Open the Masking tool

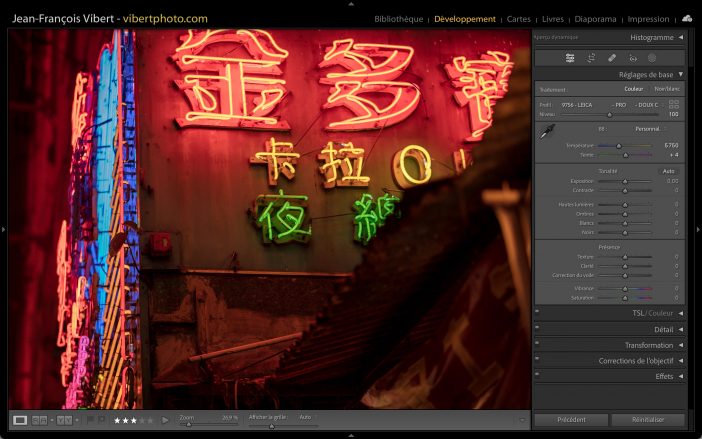[x=652, y=58]
